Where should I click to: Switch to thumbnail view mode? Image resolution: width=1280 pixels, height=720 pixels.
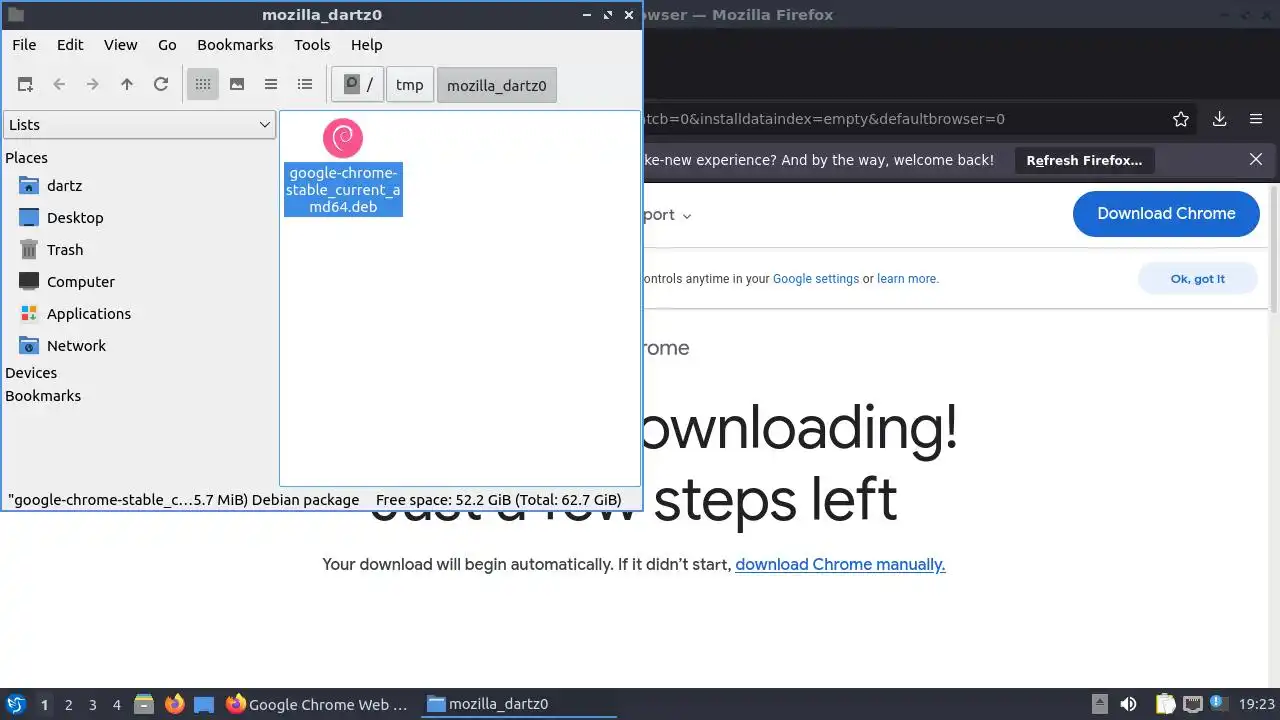pyautogui.click(x=237, y=85)
